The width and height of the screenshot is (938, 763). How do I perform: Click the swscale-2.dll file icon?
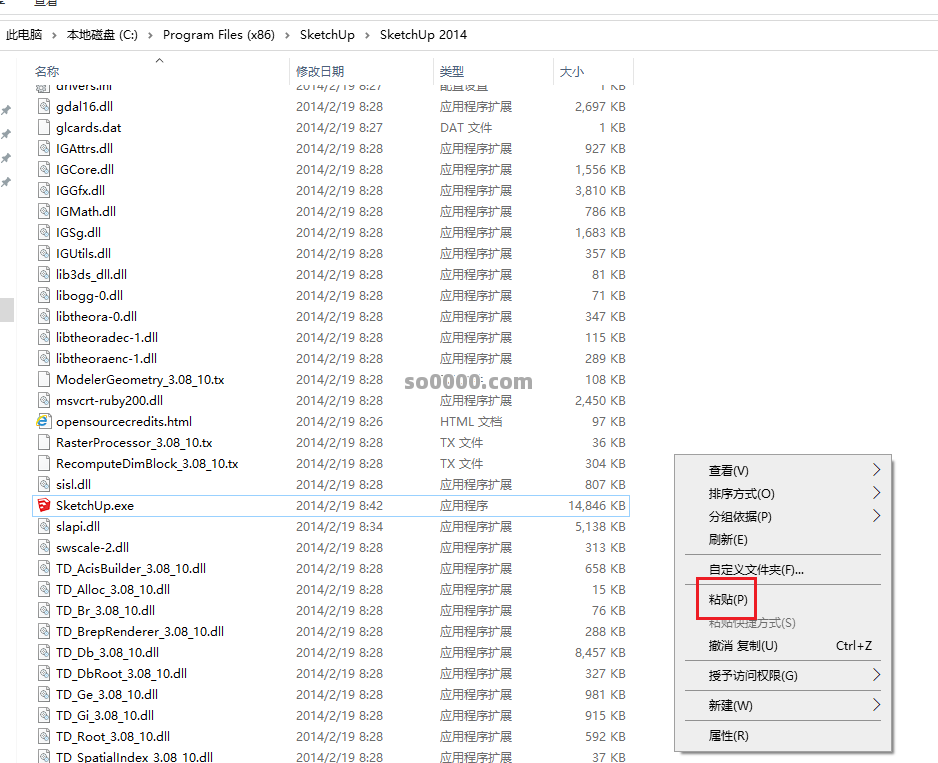point(44,547)
